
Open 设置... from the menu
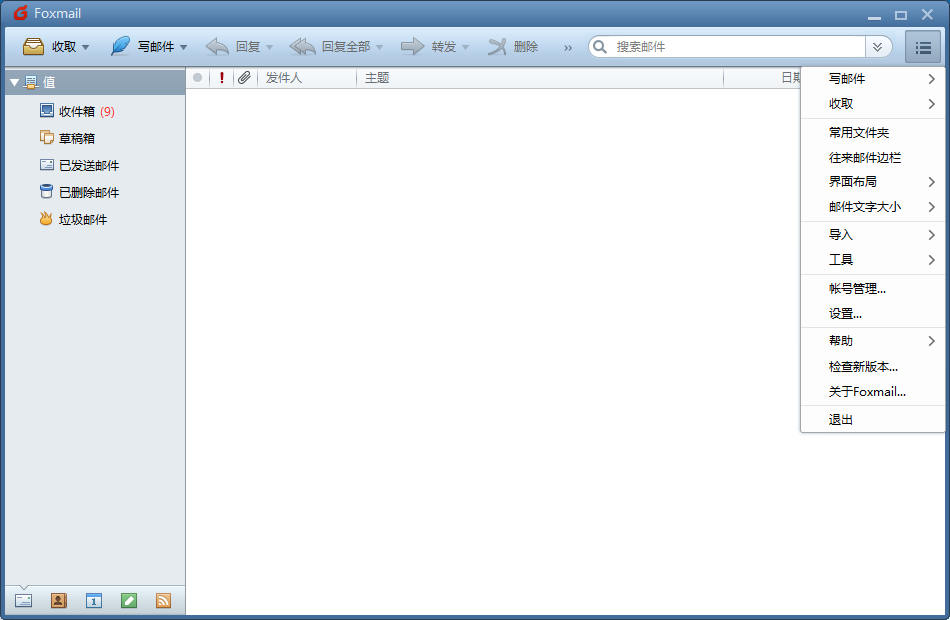[872, 314]
